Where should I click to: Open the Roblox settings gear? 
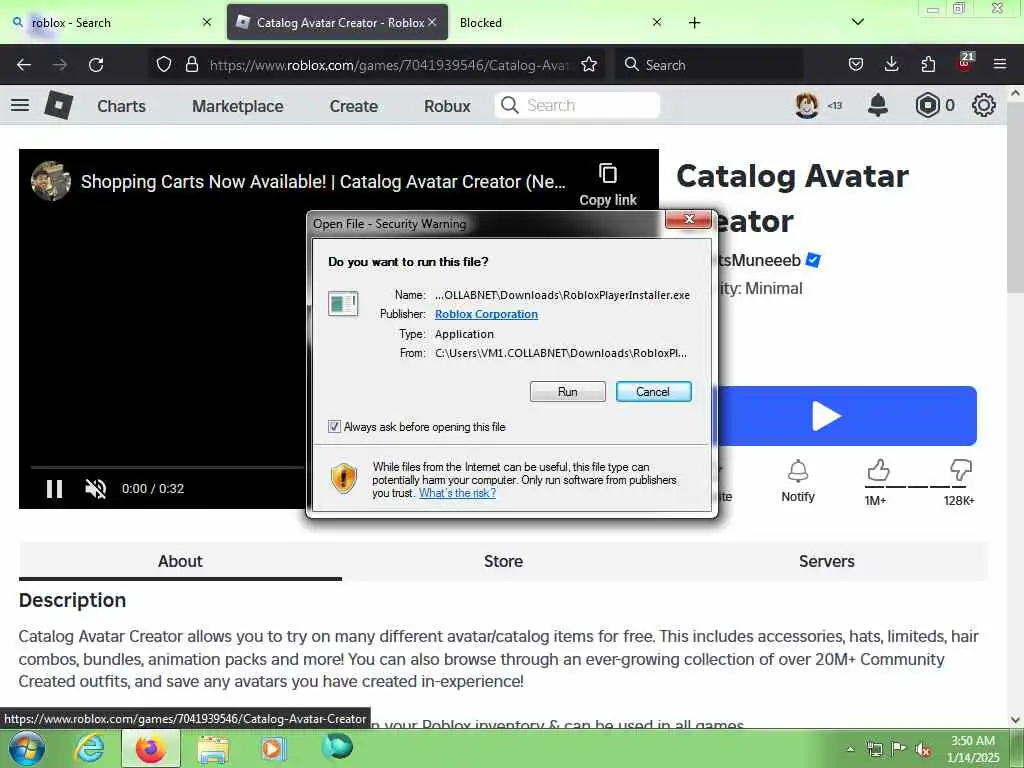coord(984,105)
